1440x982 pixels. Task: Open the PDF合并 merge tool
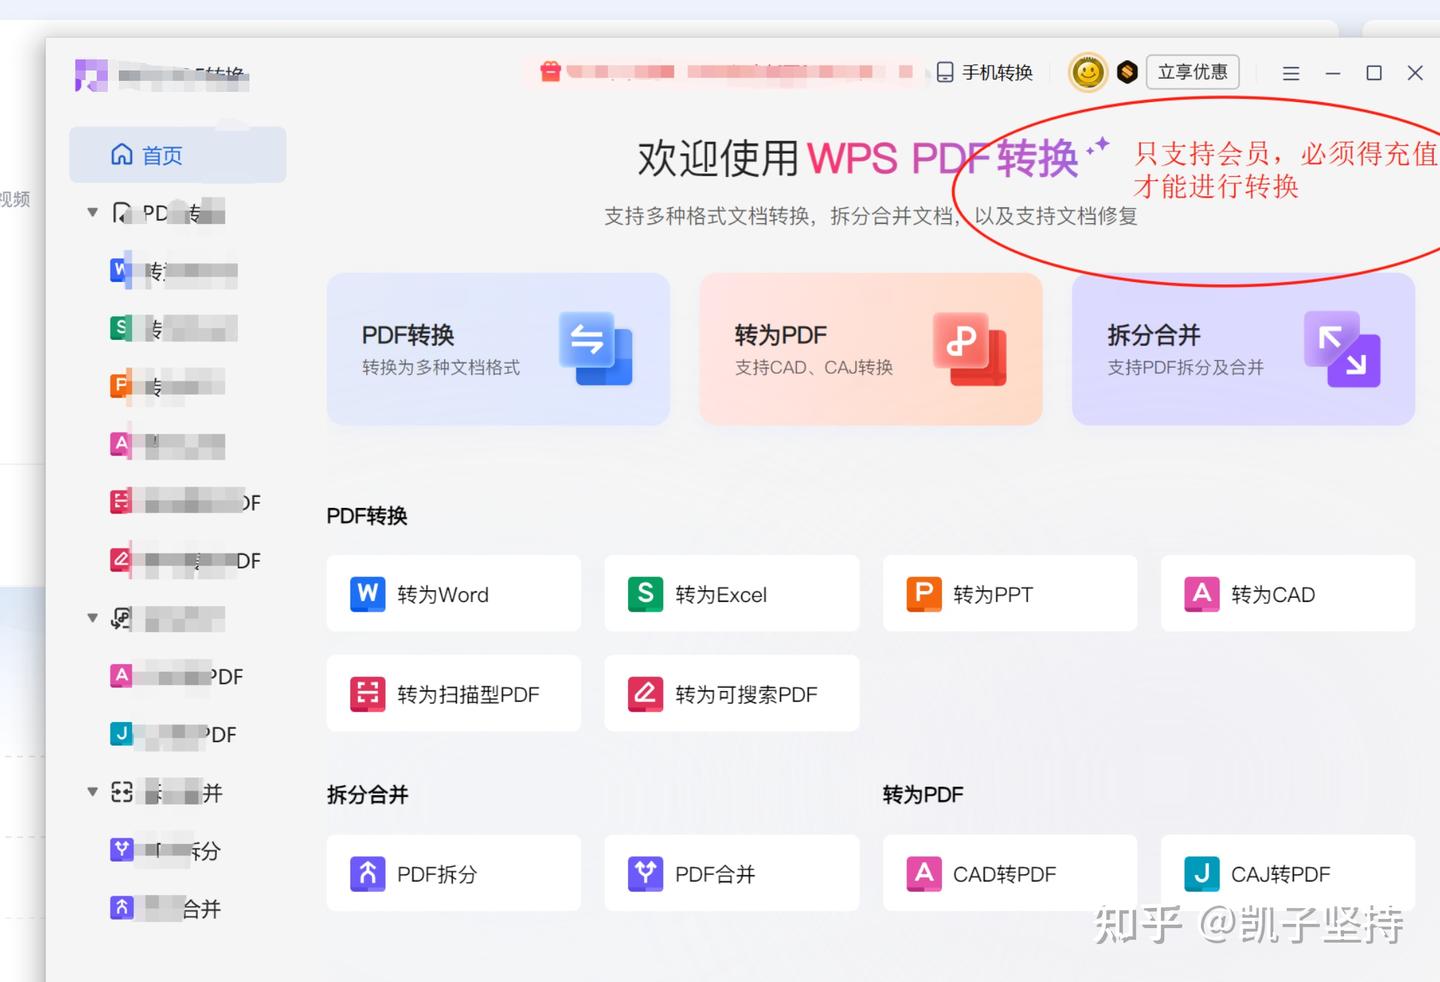coord(730,873)
